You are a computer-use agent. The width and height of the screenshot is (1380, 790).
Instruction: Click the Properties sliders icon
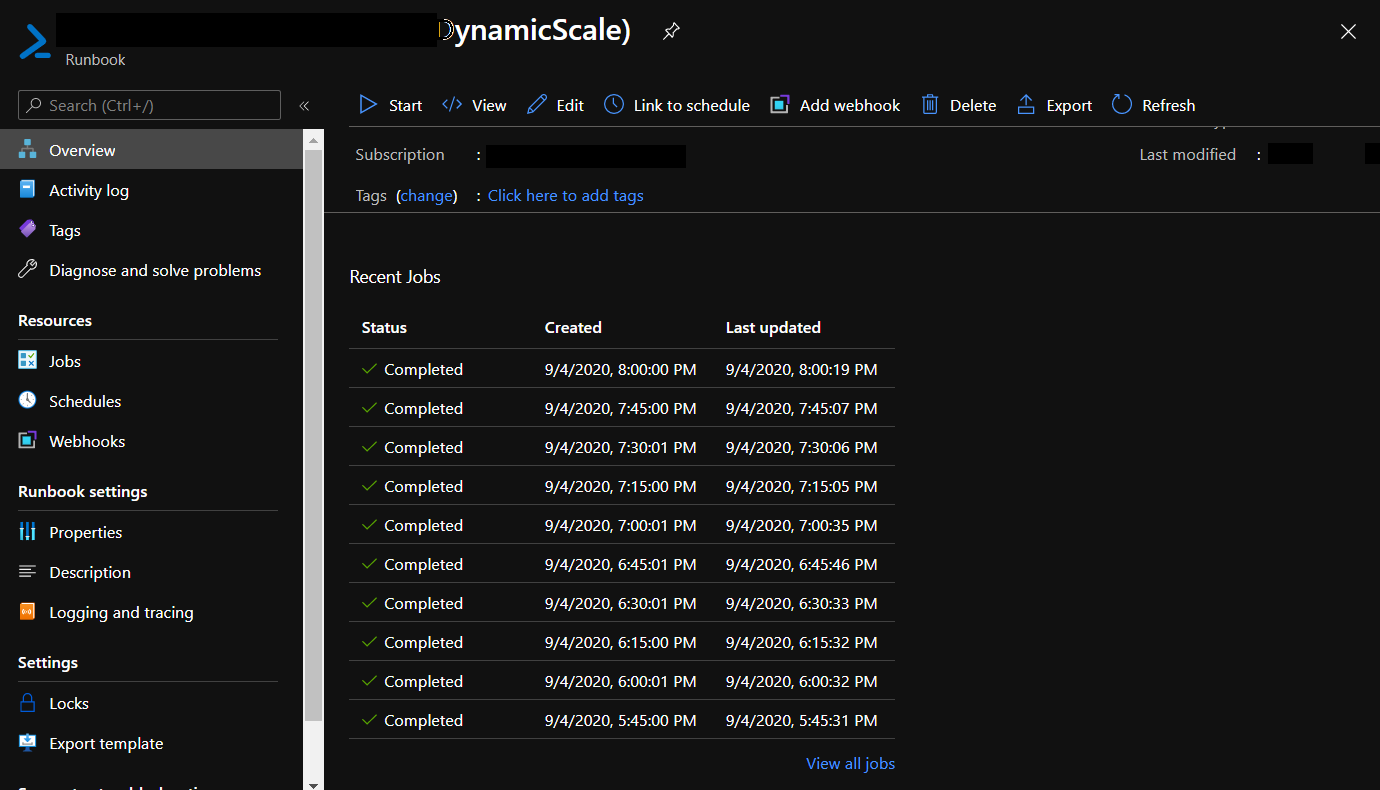(x=28, y=532)
